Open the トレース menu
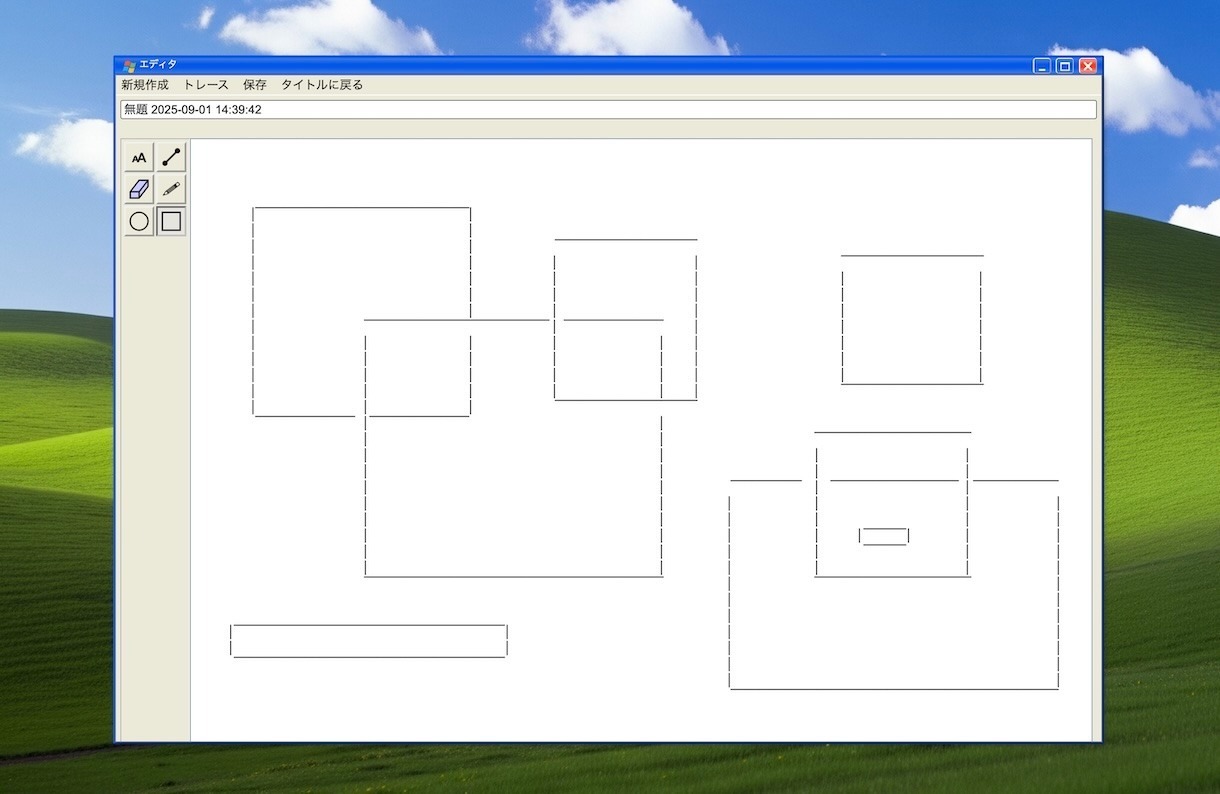 click(206, 85)
